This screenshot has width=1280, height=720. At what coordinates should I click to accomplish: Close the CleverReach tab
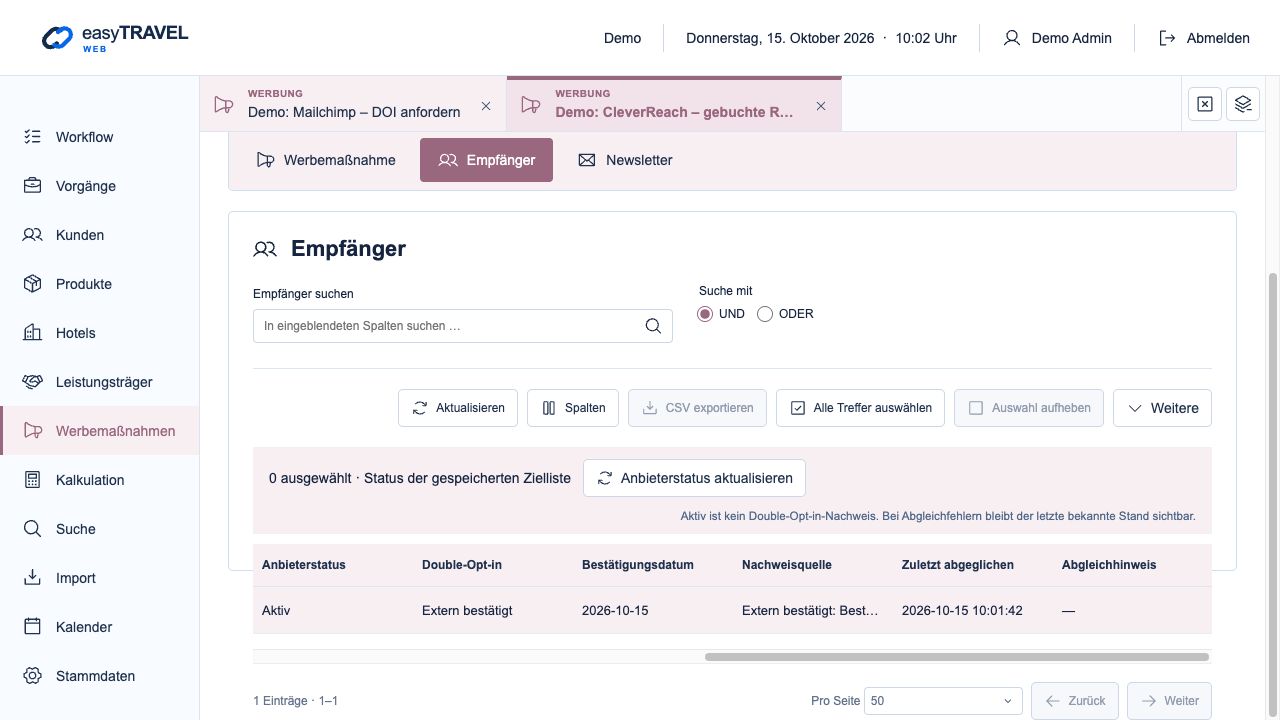[x=821, y=105]
